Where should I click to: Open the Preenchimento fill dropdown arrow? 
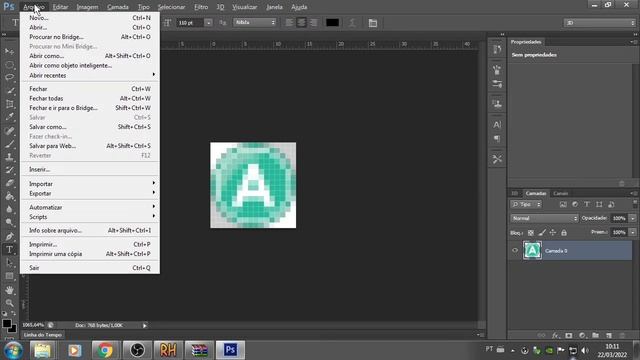tap(632, 232)
